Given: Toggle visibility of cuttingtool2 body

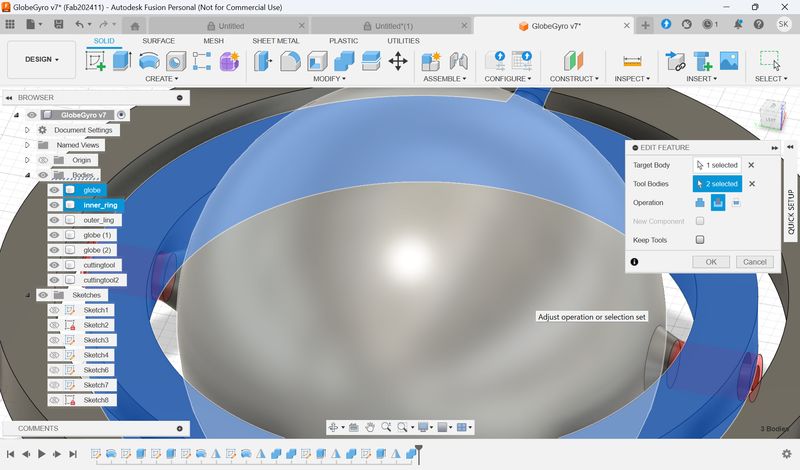Looking at the screenshot, I should pos(55,280).
